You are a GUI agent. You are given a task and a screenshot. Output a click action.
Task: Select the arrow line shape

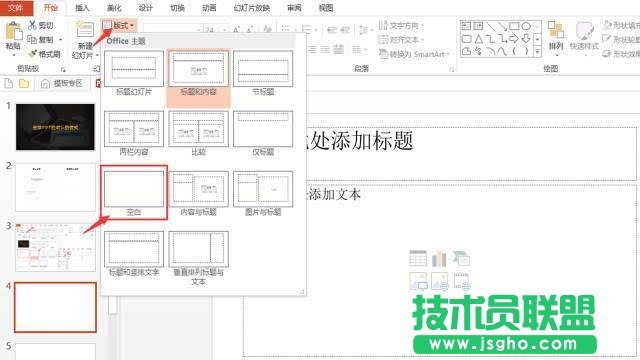tap(503, 27)
